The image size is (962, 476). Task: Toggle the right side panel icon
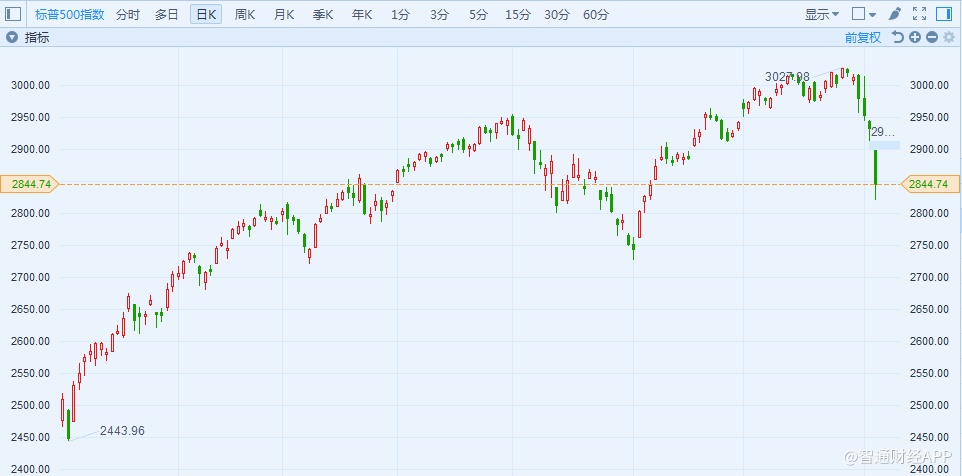(x=945, y=14)
